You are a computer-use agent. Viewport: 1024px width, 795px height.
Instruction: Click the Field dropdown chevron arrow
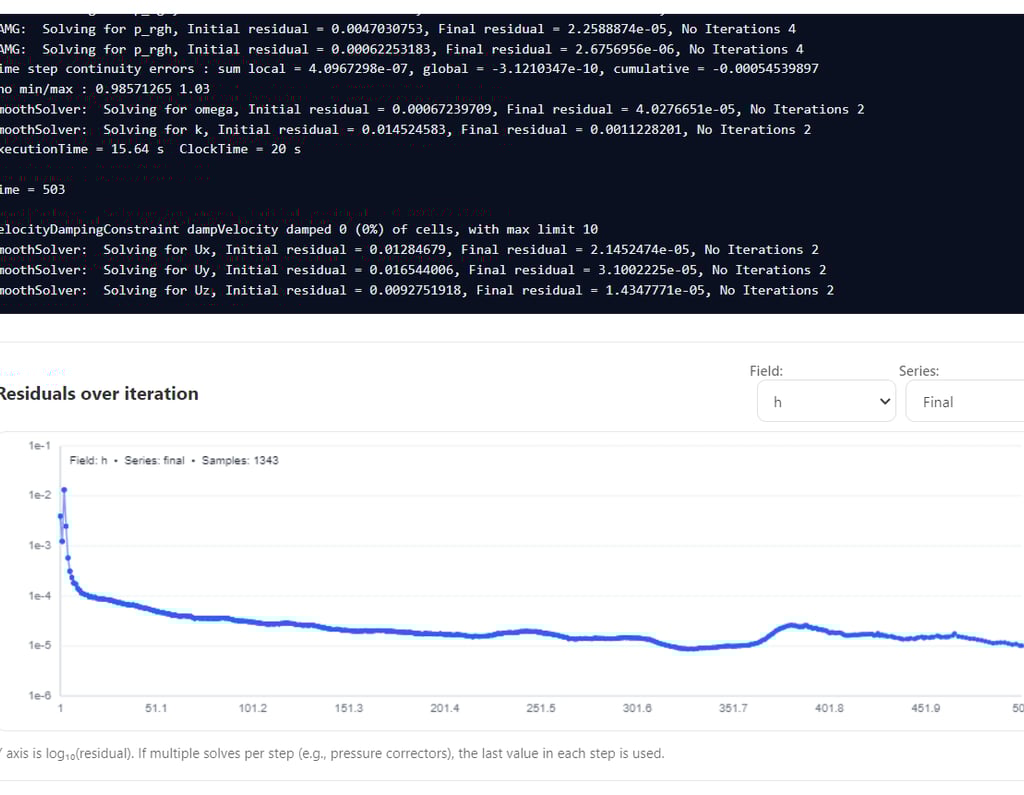[x=883, y=402]
